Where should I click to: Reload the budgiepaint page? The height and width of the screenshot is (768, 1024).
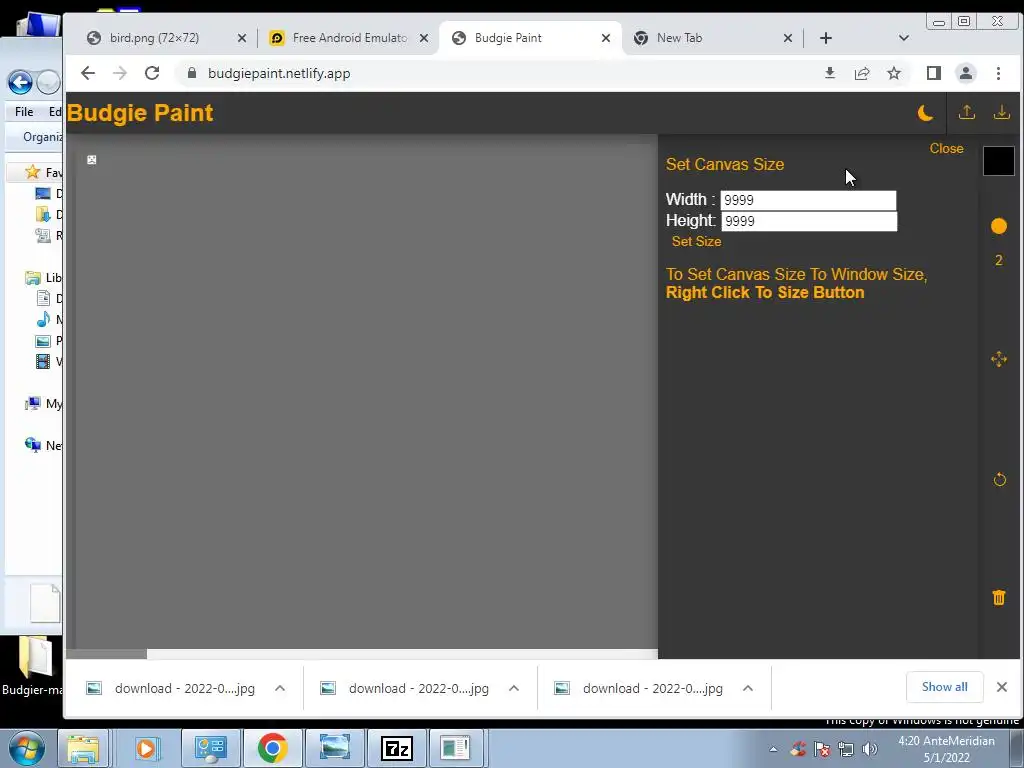(152, 73)
